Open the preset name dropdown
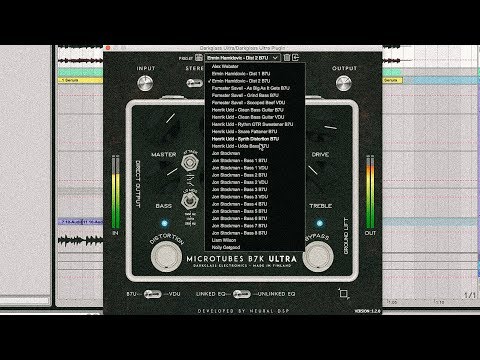Image resolution: width=480 pixels, height=360 pixels. (x=242, y=58)
